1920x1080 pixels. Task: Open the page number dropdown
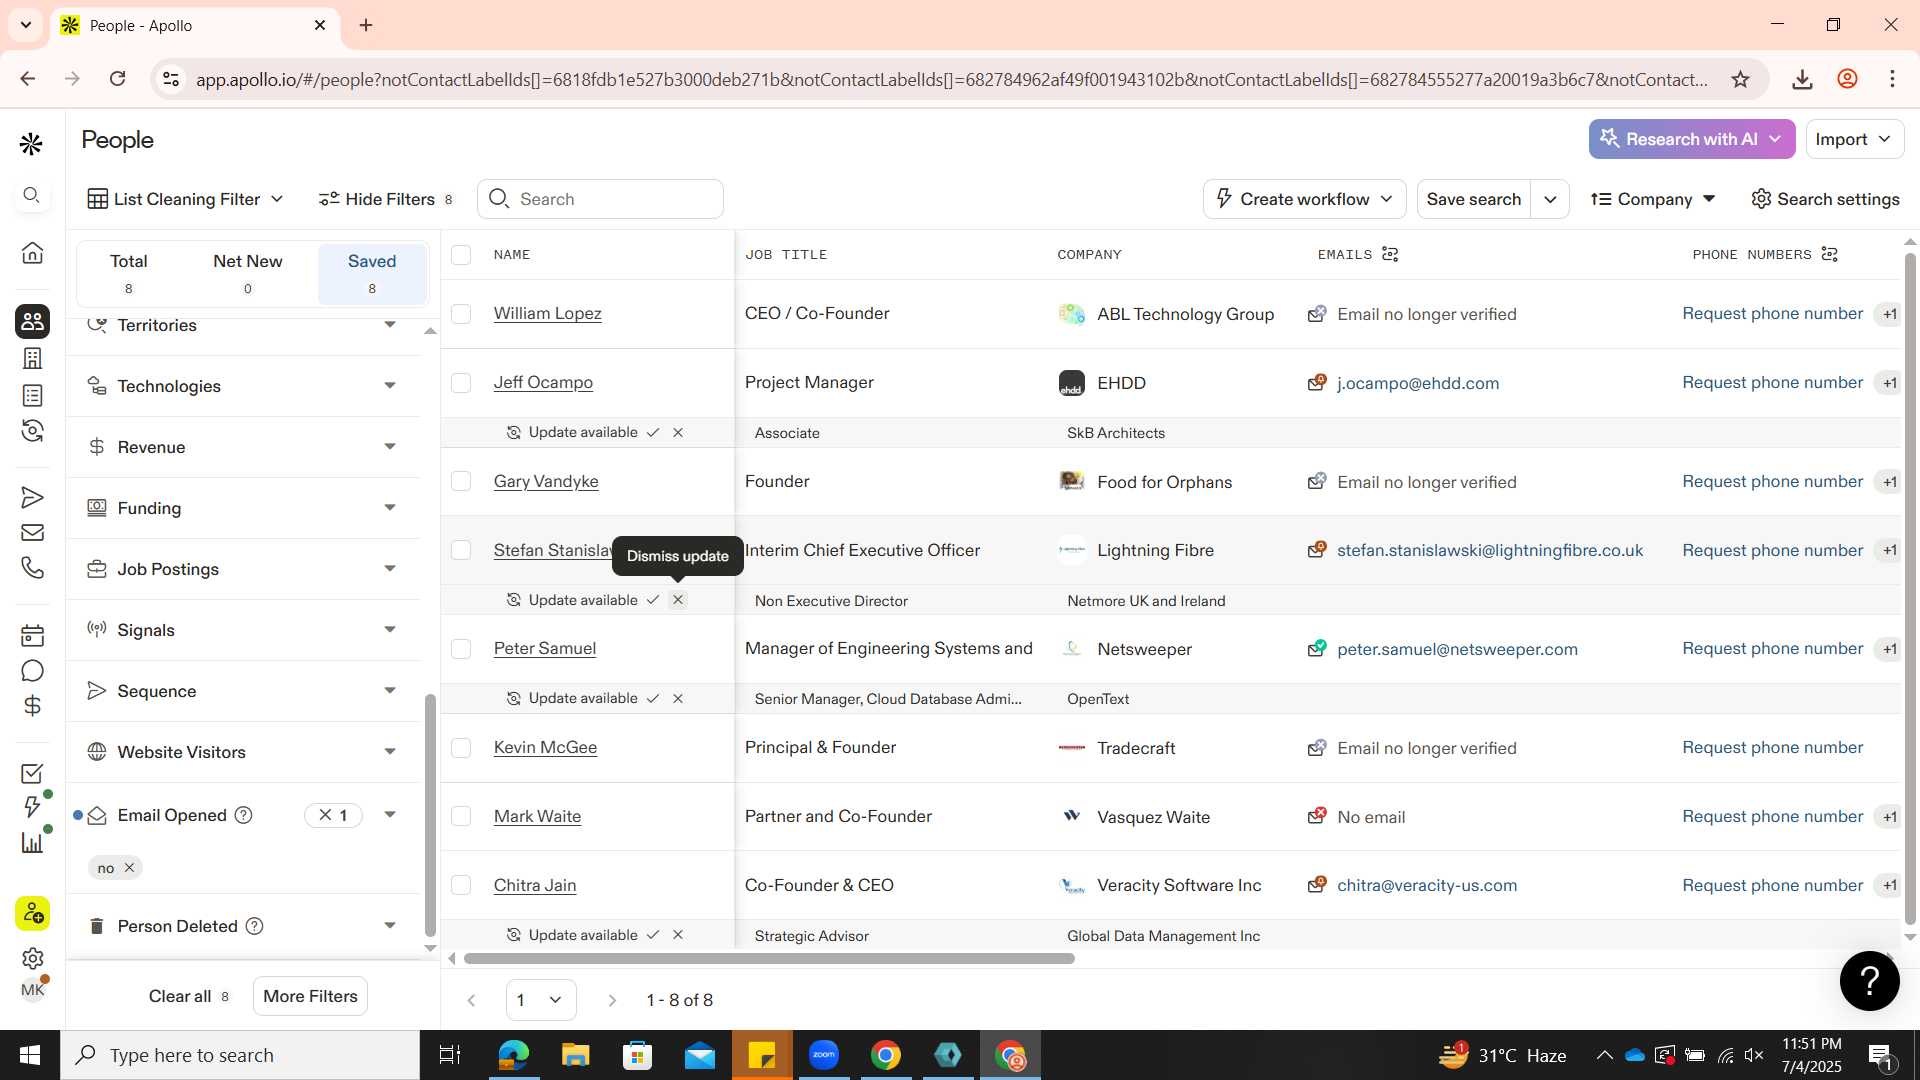pyautogui.click(x=541, y=1000)
